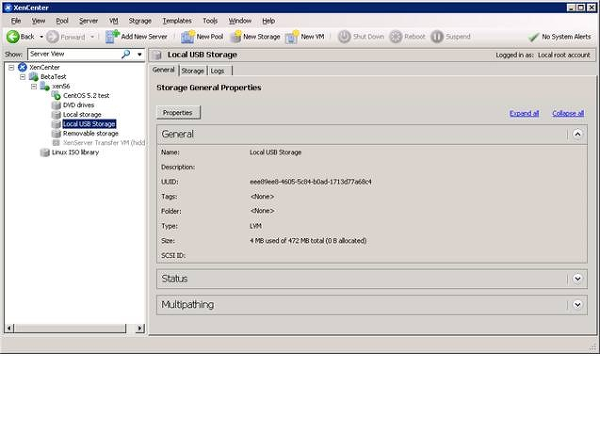Open the Tools menu
The image size is (600, 433).
pyautogui.click(x=210, y=21)
